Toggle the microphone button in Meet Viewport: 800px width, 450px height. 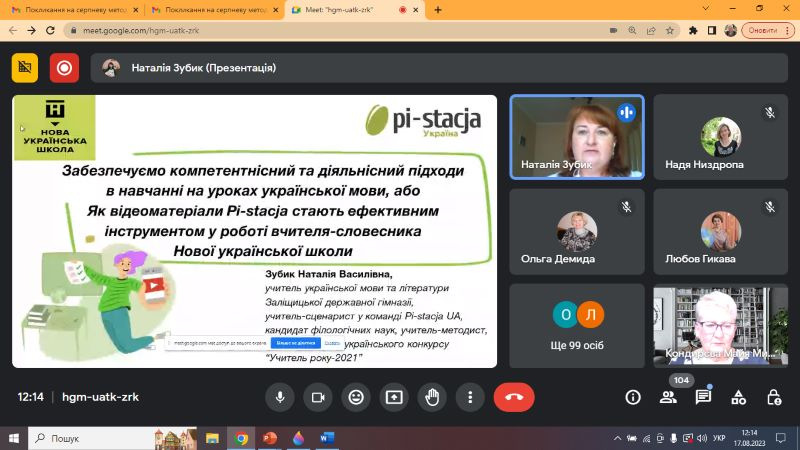pos(280,397)
